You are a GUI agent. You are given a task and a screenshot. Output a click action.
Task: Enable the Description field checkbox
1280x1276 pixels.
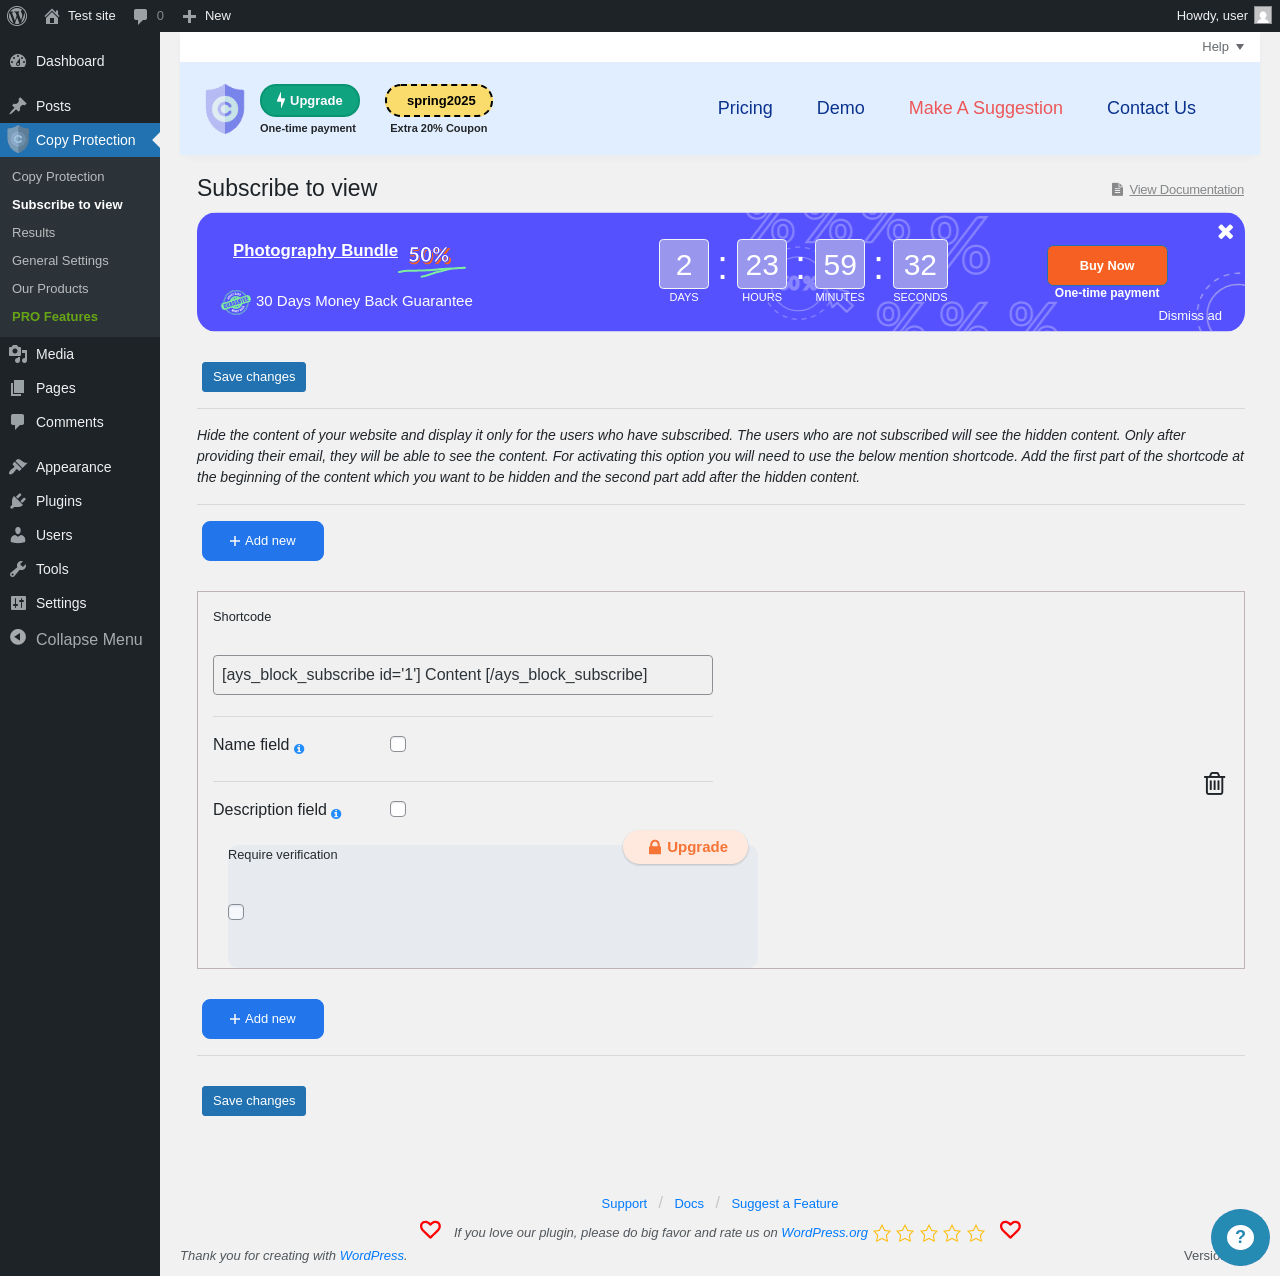[x=398, y=809]
